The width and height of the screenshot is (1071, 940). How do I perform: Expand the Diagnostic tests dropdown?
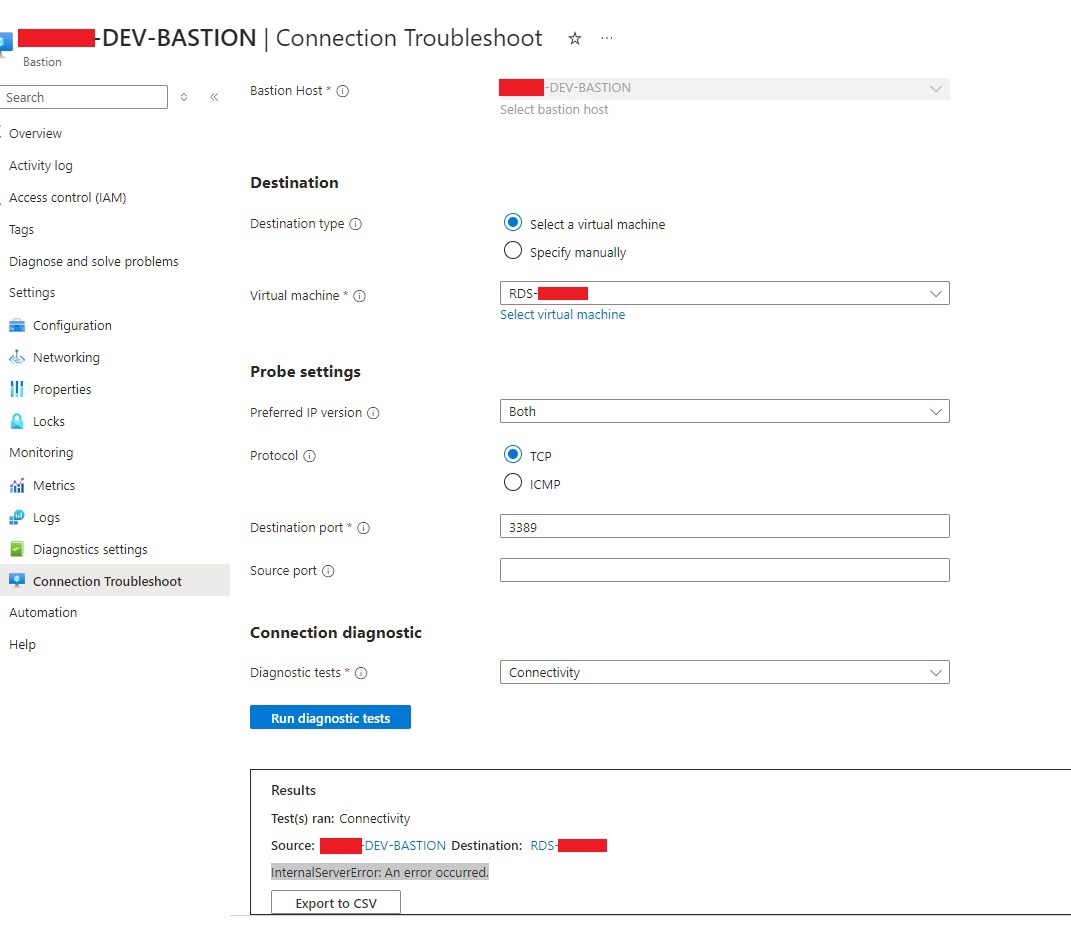point(936,671)
